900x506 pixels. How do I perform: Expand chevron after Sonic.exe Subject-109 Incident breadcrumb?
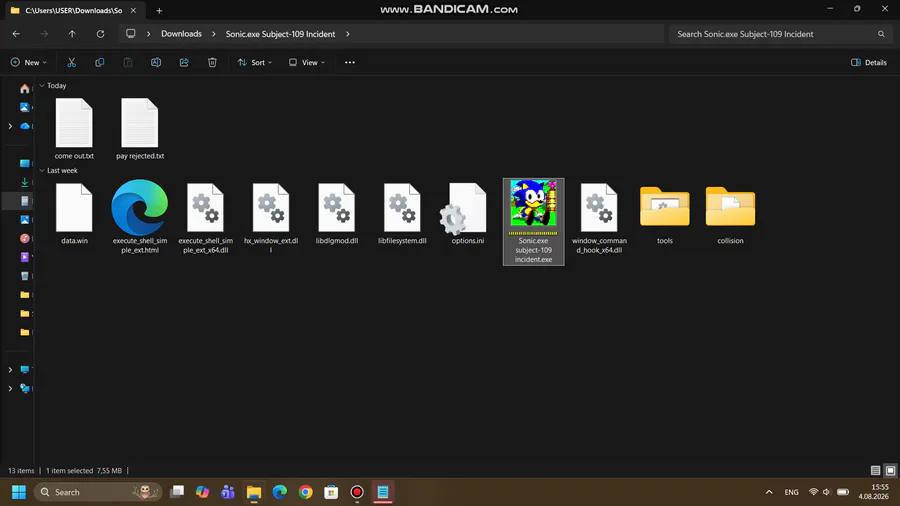(x=348, y=34)
